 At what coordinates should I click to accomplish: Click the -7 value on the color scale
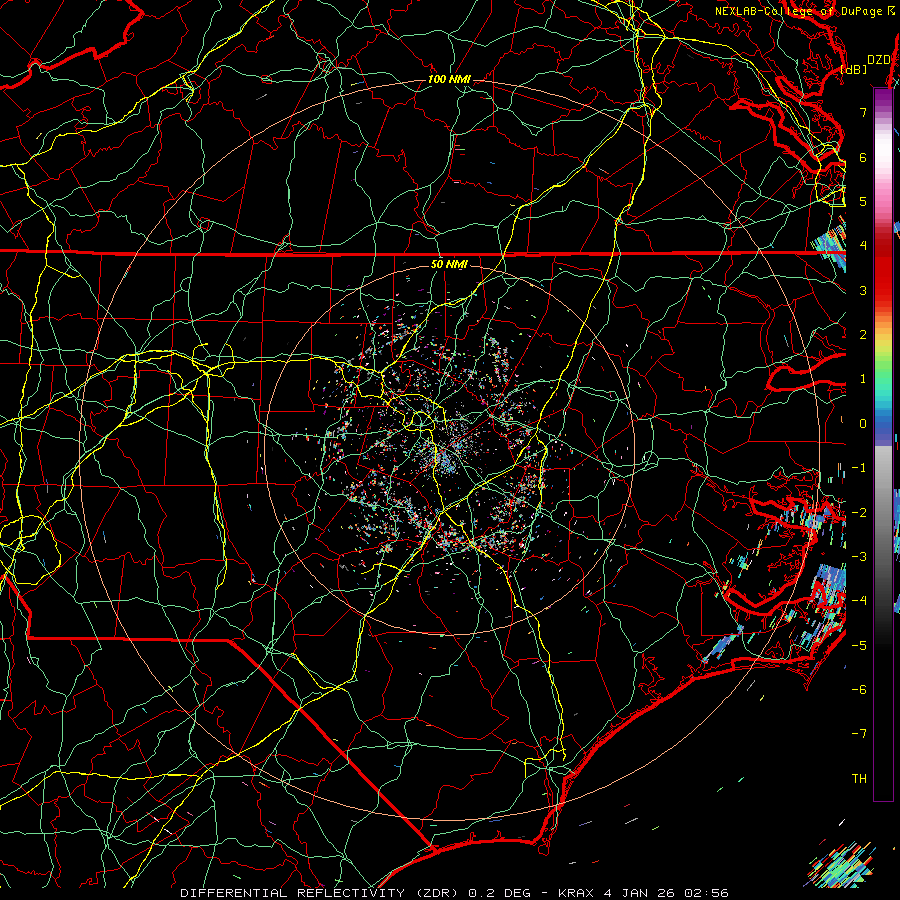click(x=859, y=734)
